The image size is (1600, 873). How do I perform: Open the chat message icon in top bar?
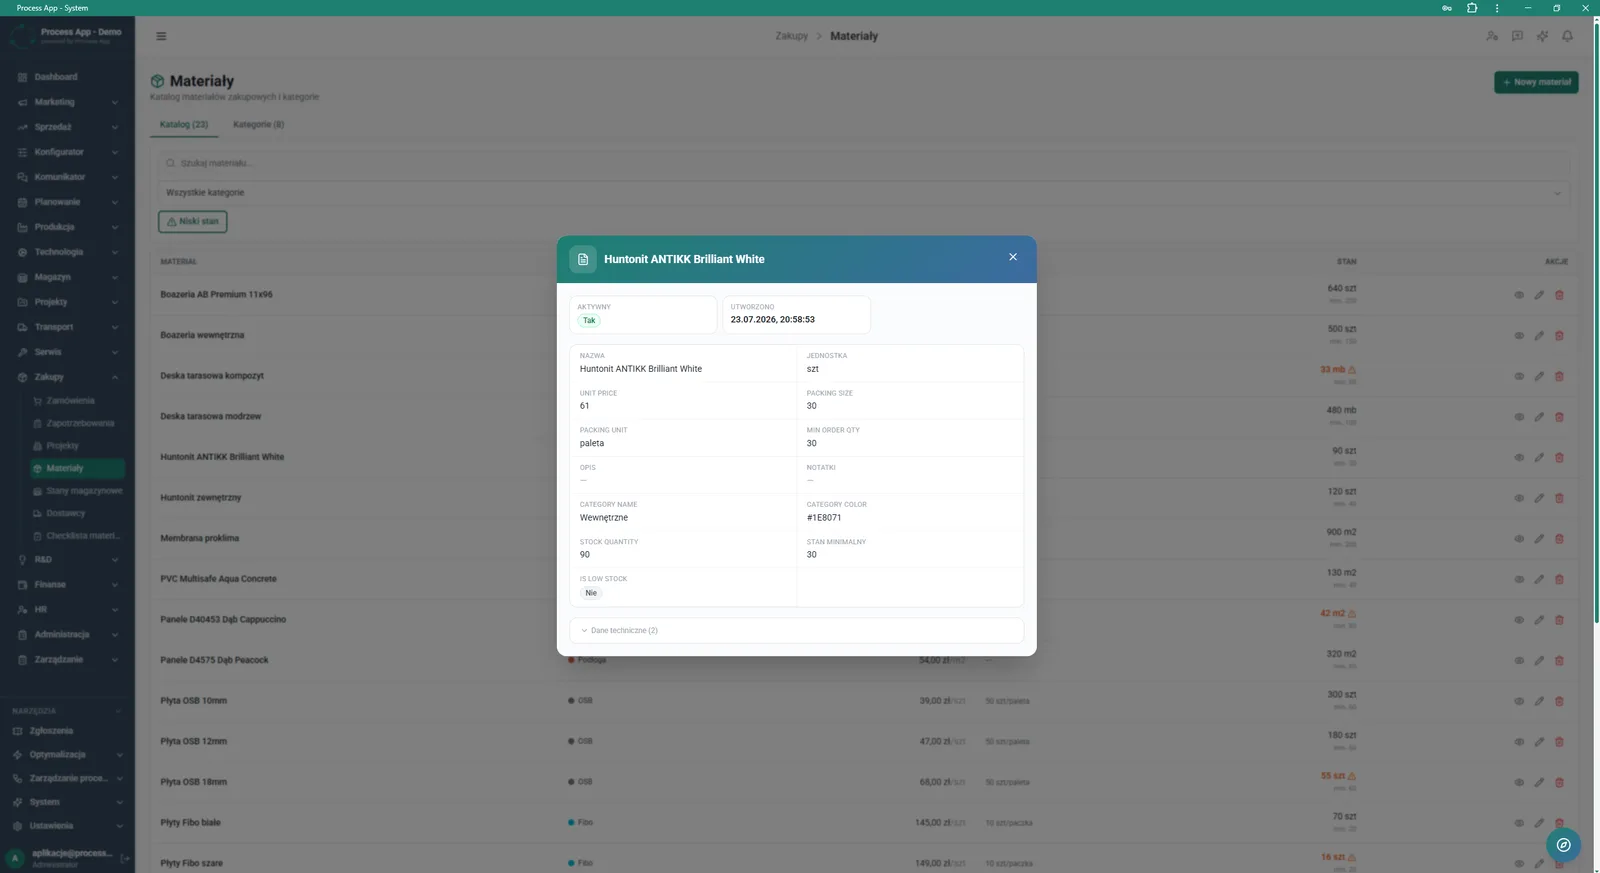(x=1517, y=36)
